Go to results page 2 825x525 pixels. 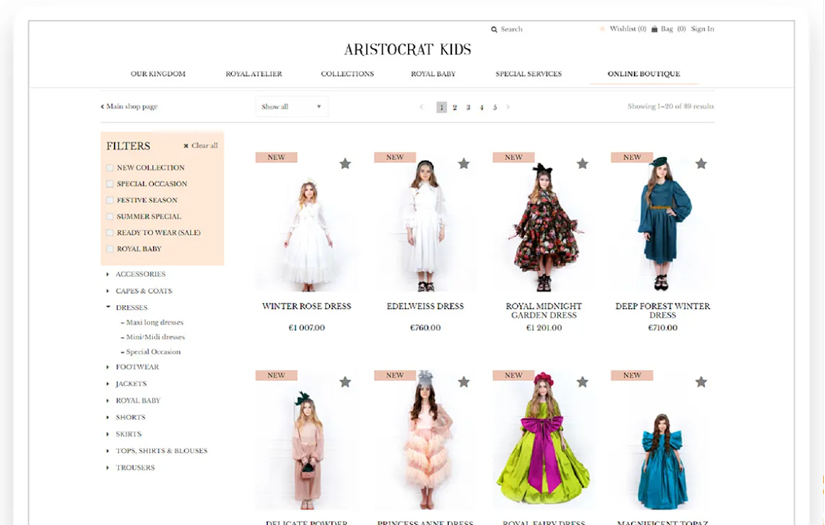tap(455, 107)
